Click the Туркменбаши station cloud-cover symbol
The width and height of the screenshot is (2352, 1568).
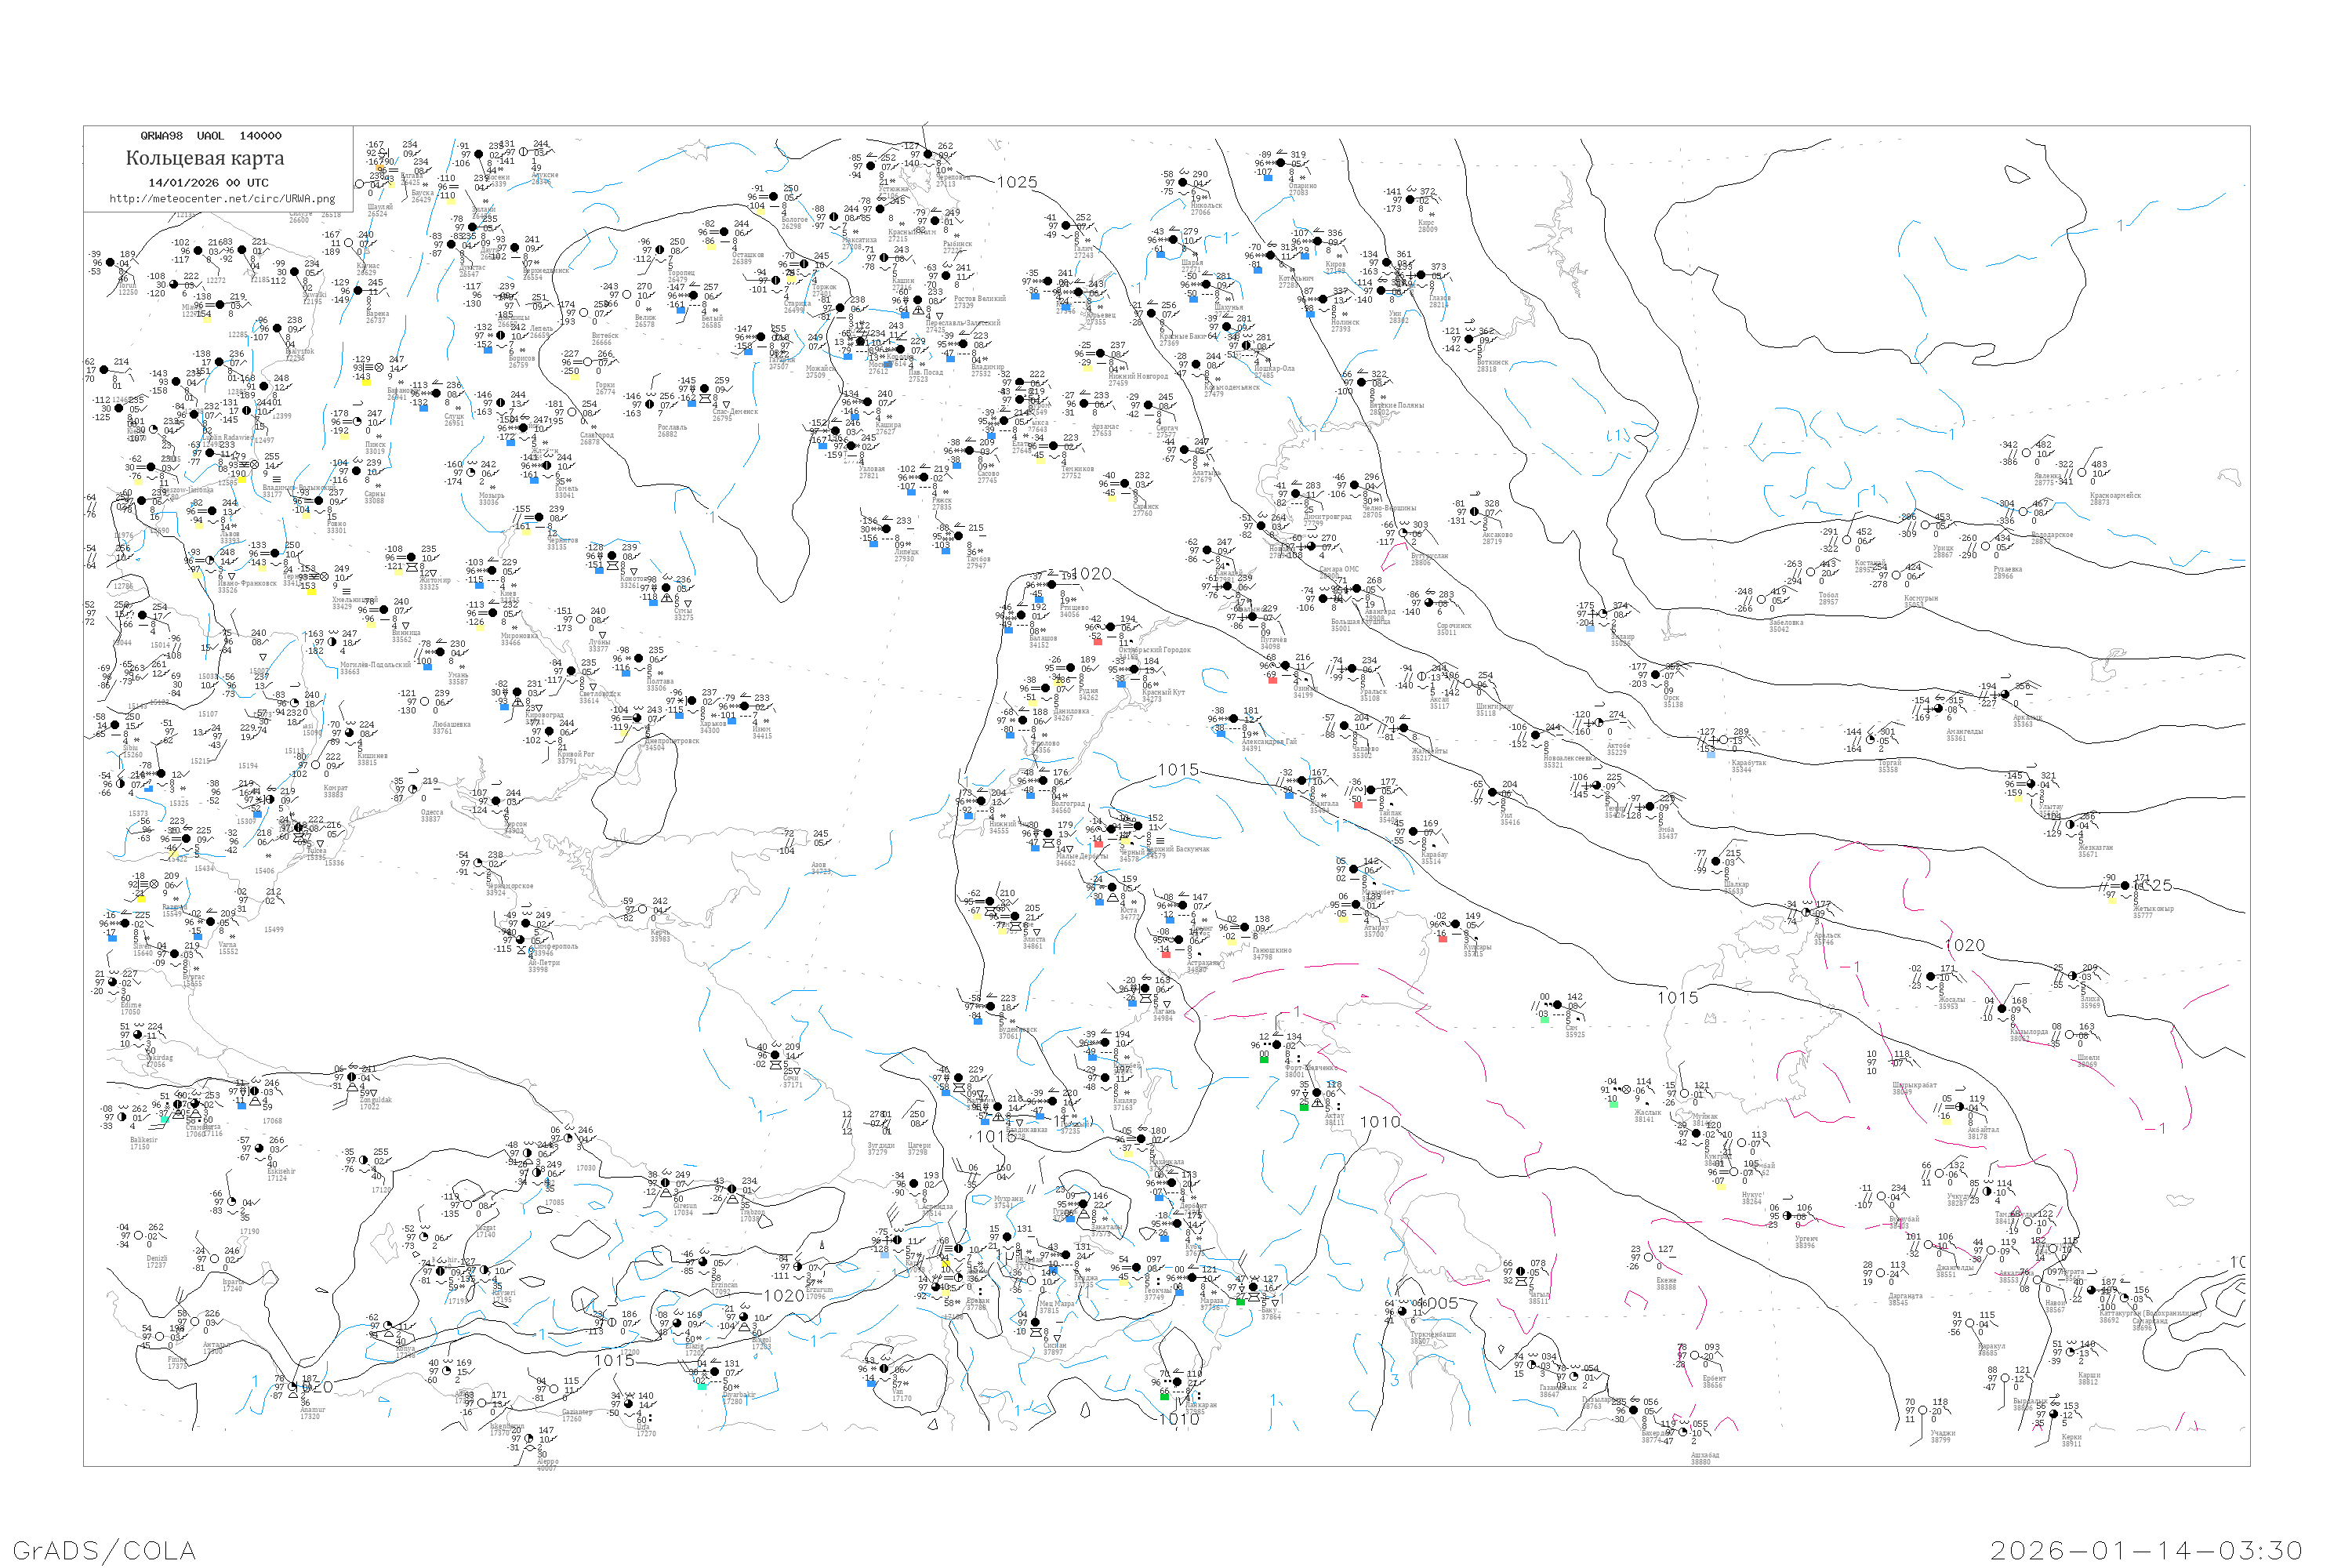(1402, 1312)
